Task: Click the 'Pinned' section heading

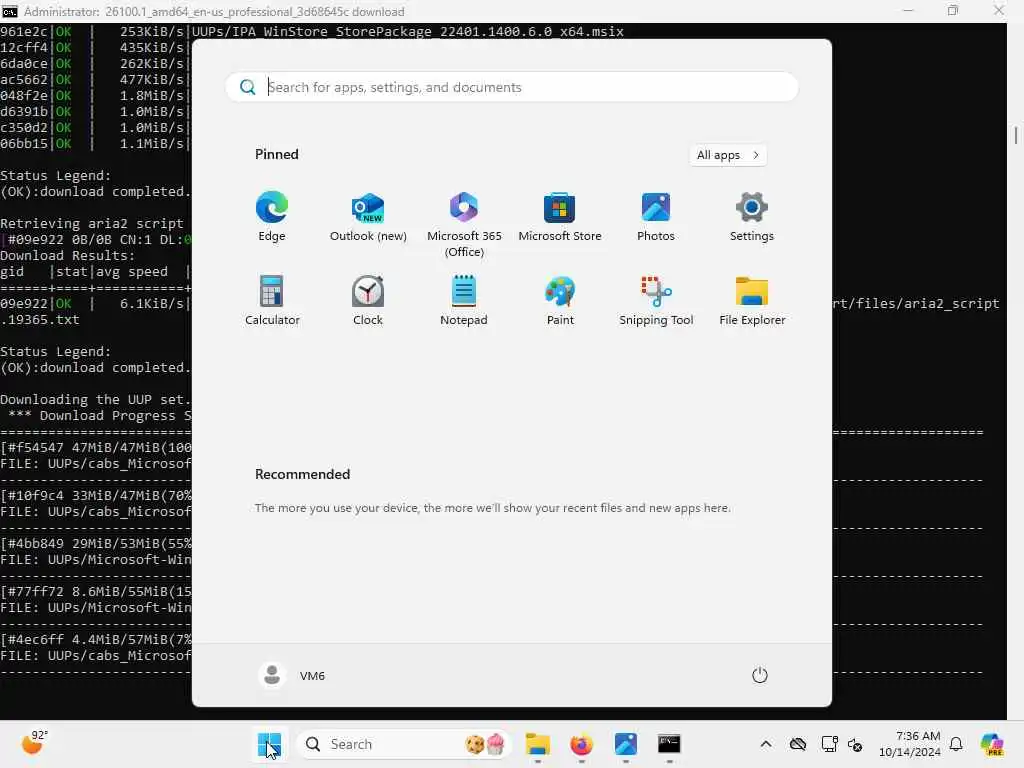Action: pos(277,154)
